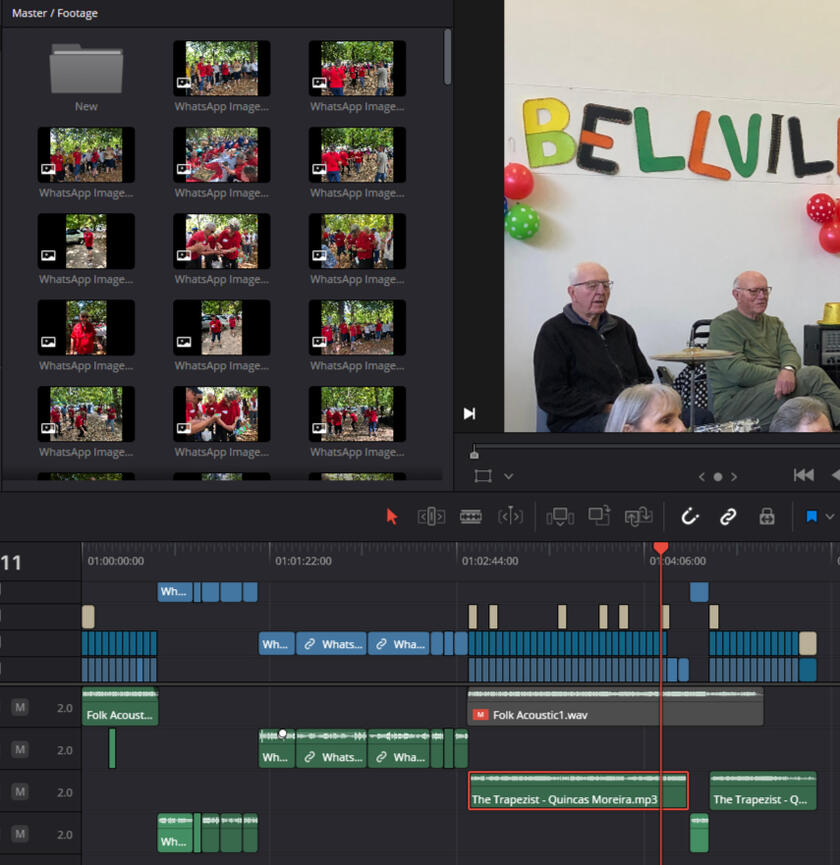Click the Replace Clip icon

point(639,517)
